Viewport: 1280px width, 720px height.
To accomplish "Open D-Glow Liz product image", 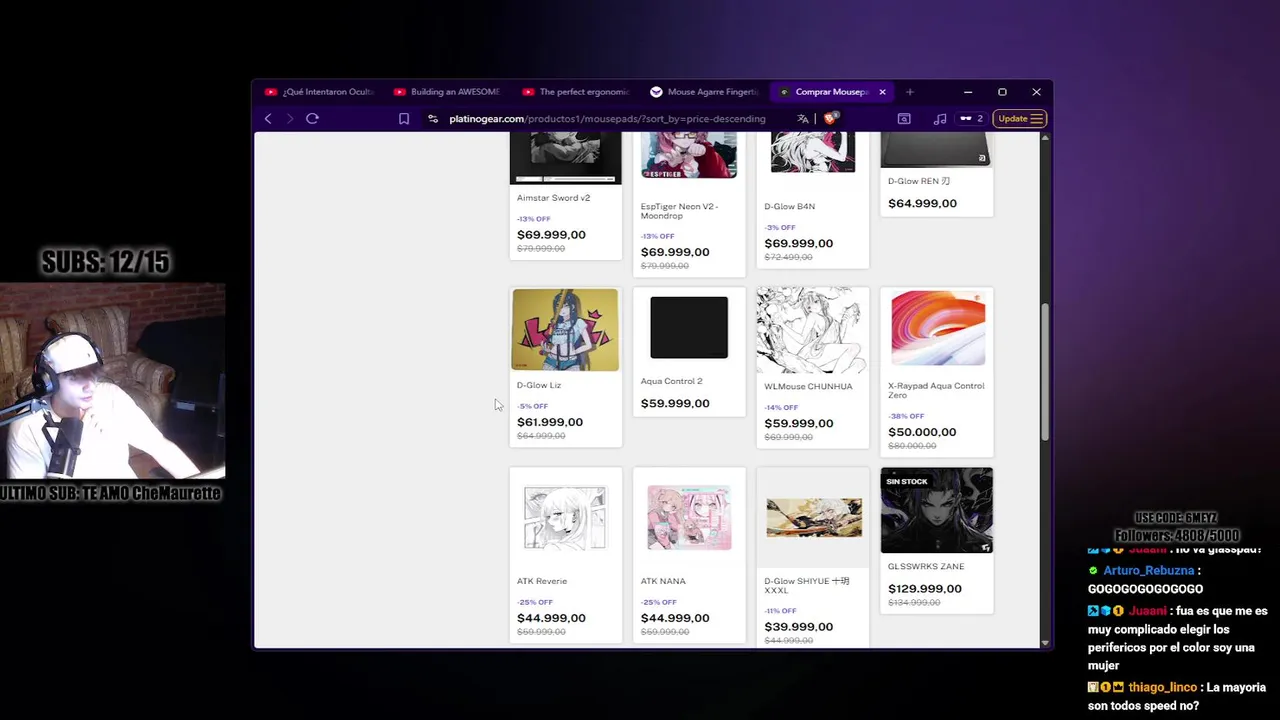I will coord(565,330).
